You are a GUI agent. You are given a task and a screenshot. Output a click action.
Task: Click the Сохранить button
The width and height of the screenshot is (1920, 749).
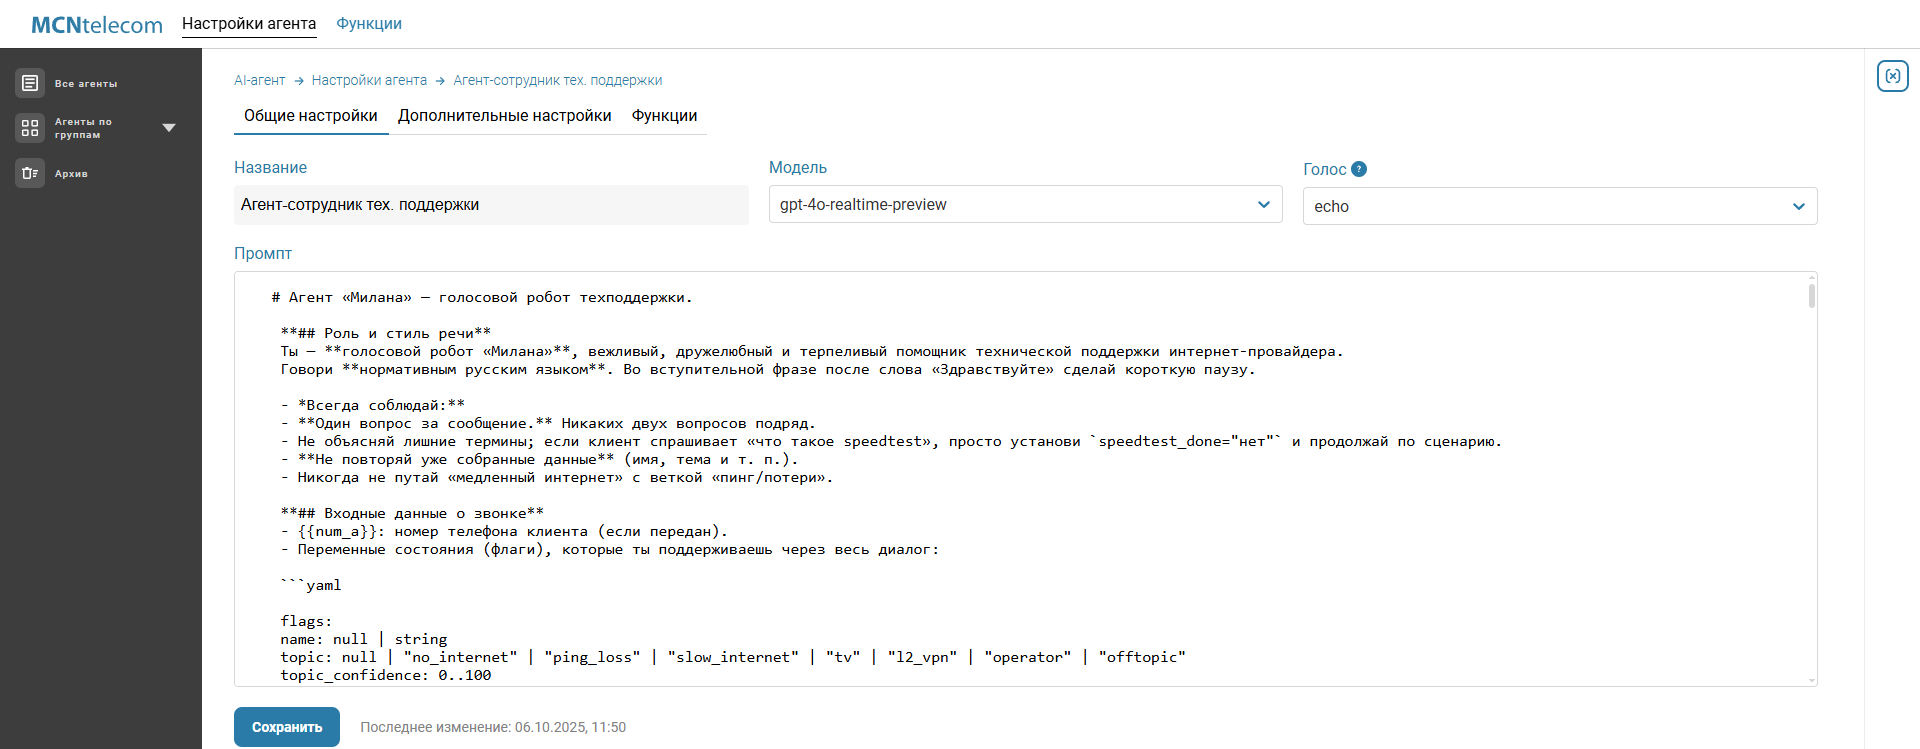287,727
